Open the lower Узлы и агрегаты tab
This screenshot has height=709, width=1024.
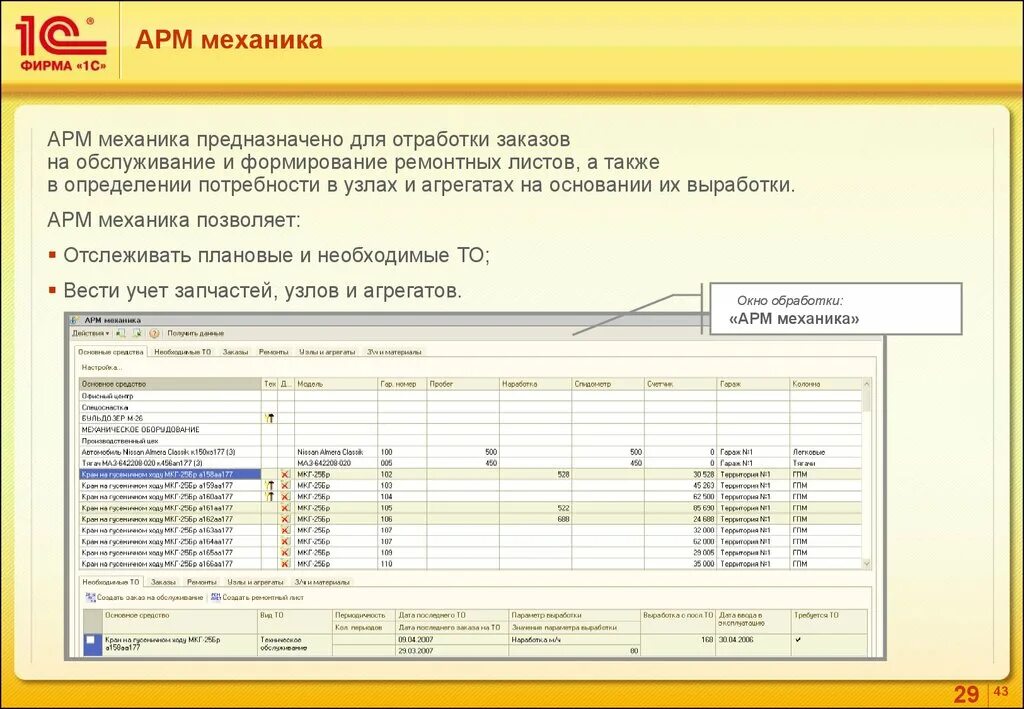coord(255,582)
